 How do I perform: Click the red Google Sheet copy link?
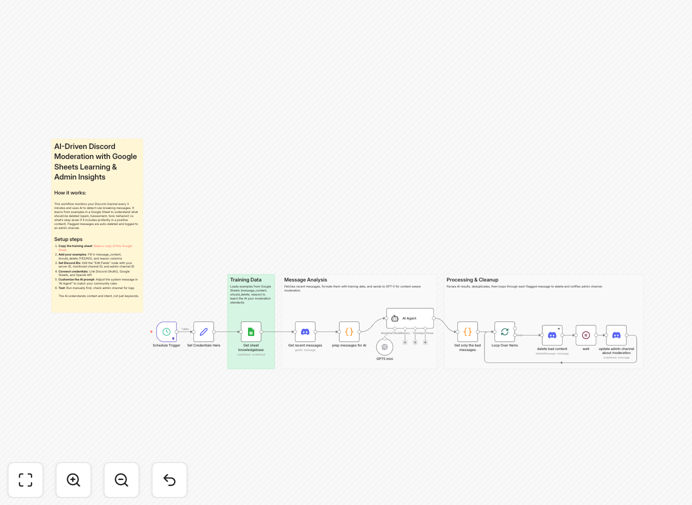coord(113,247)
